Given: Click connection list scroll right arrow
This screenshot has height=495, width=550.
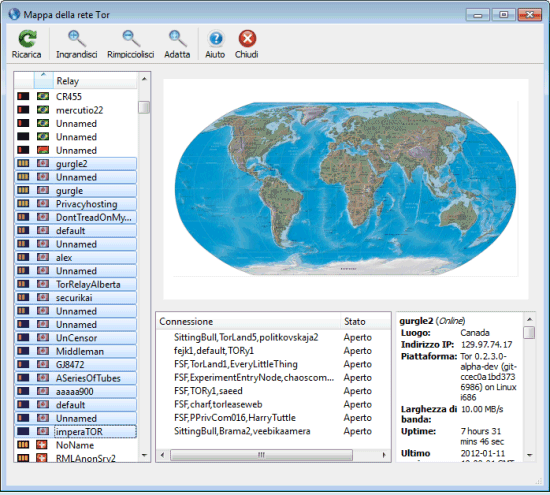Looking at the screenshot, I should click(384, 455).
